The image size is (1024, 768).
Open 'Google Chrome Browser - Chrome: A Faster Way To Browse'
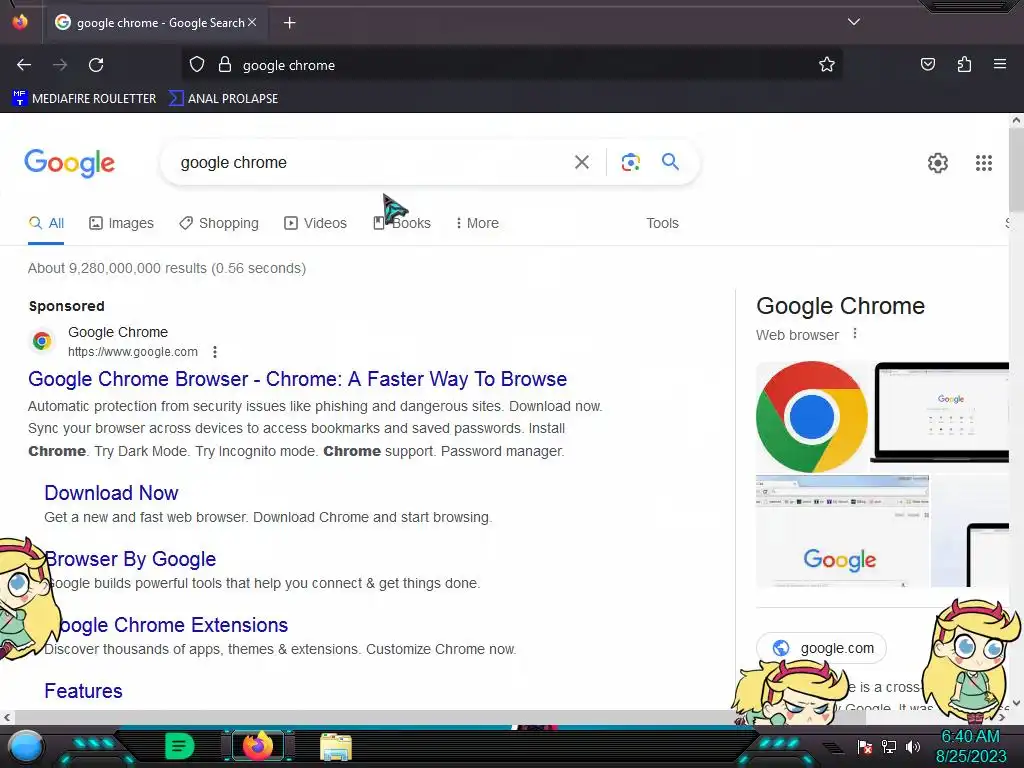[298, 379]
